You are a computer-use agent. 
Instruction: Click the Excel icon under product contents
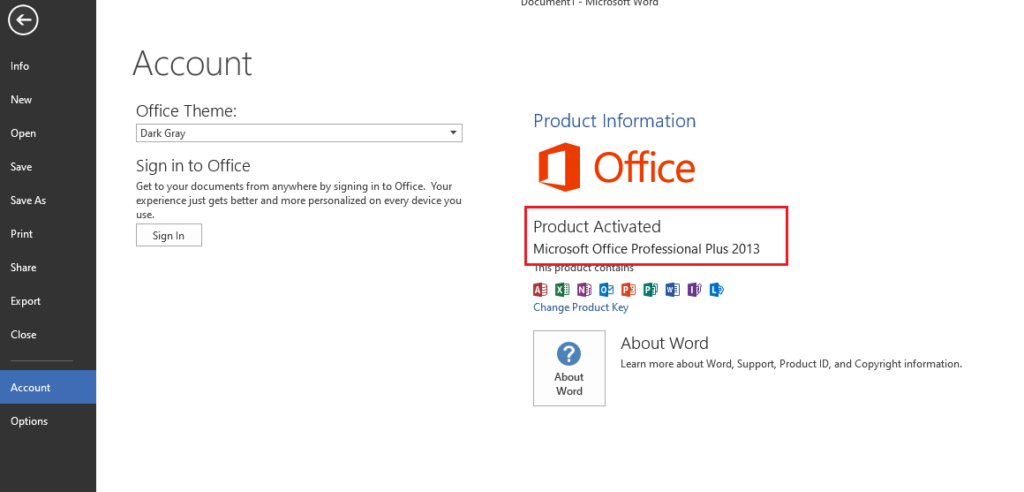(562, 289)
